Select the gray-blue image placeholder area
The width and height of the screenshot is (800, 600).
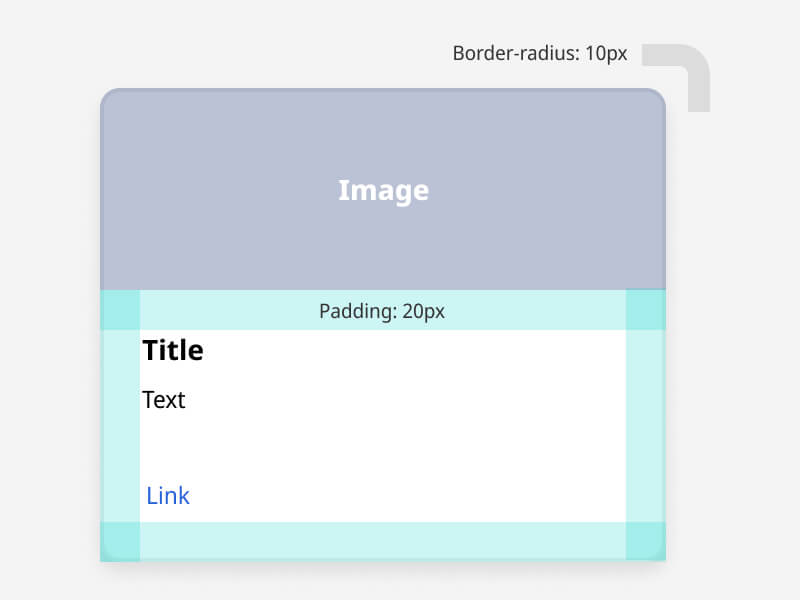point(383,189)
